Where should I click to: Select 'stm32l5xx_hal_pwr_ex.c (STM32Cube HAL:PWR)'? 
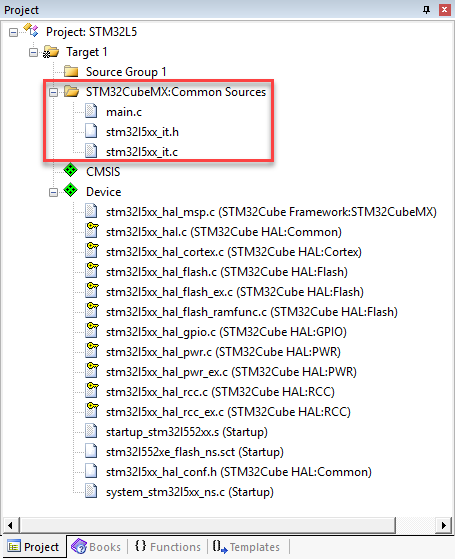(231, 372)
